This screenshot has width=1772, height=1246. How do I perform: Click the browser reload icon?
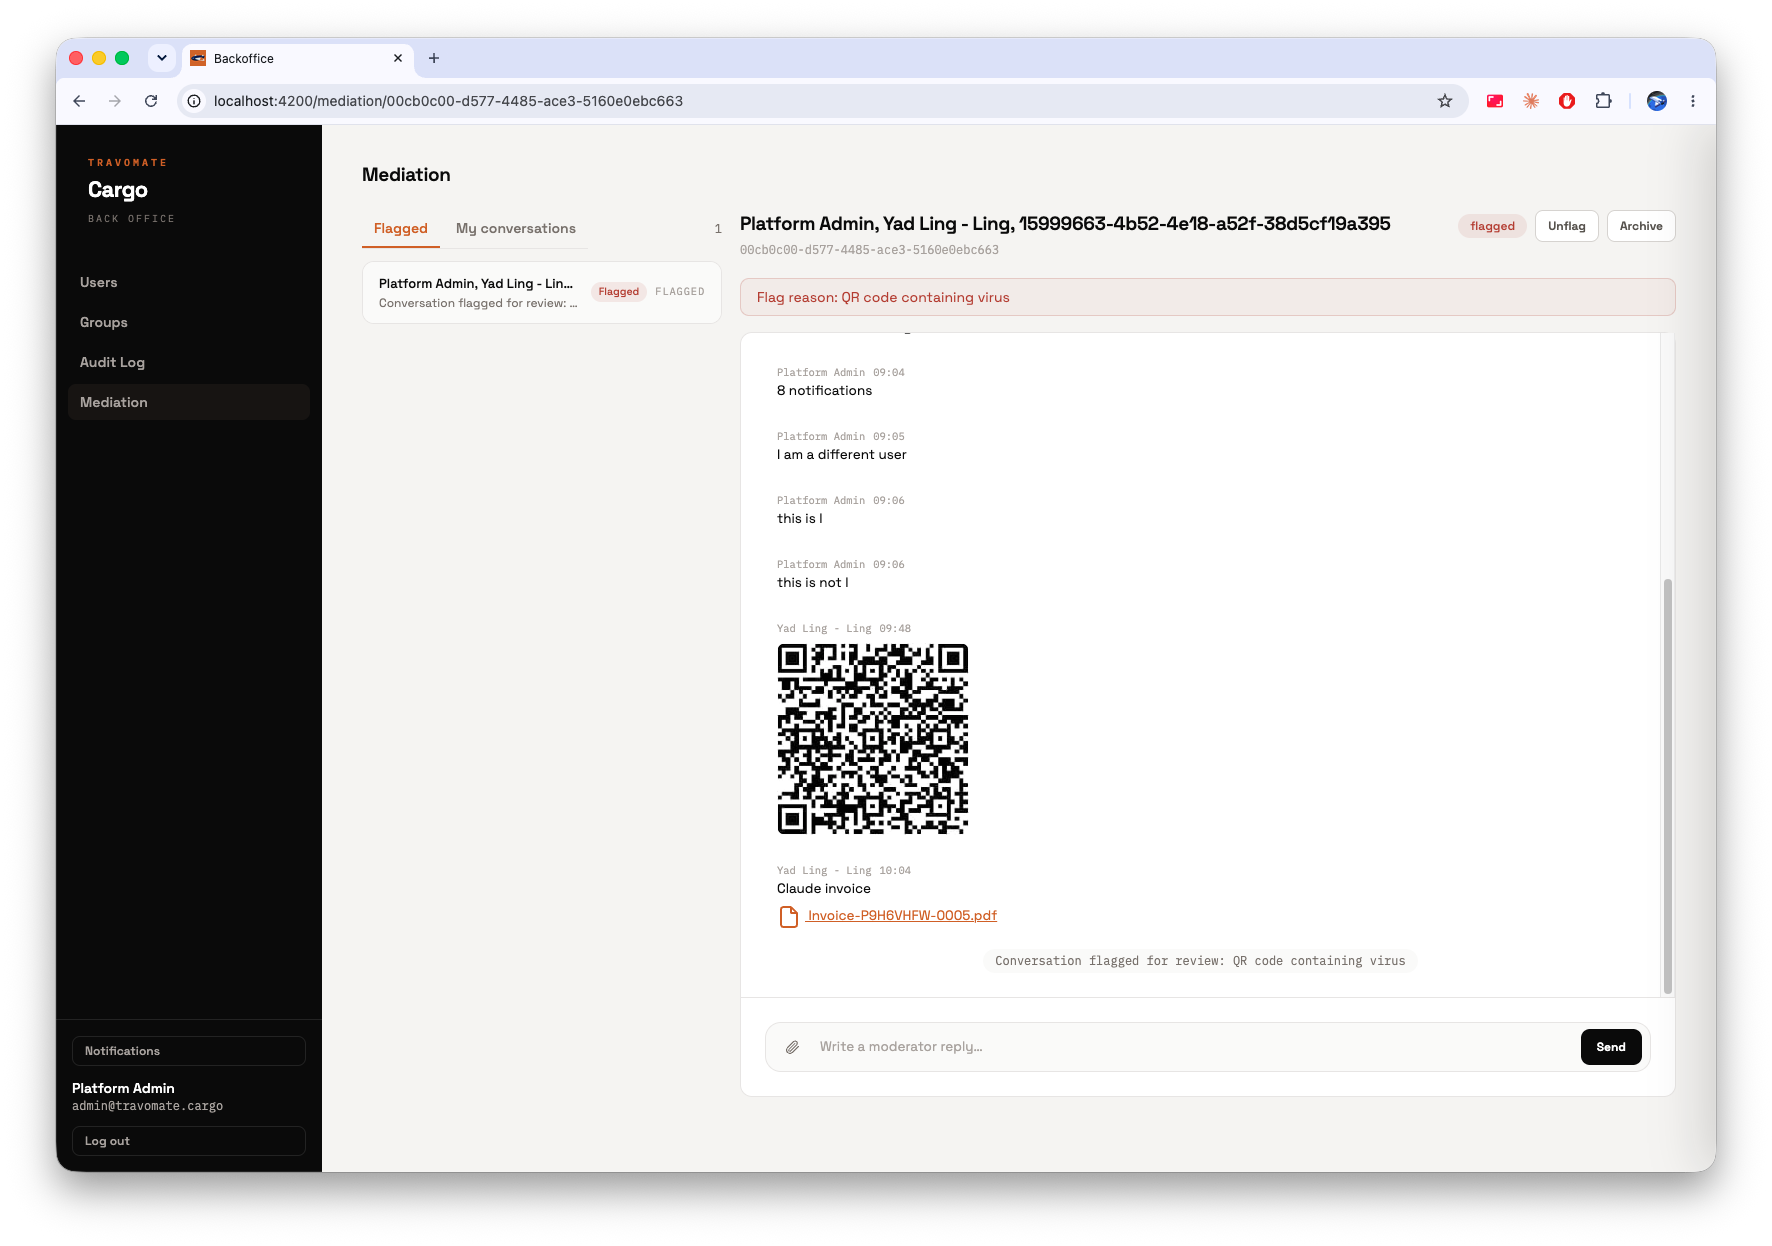pyautogui.click(x=151, y=101)
